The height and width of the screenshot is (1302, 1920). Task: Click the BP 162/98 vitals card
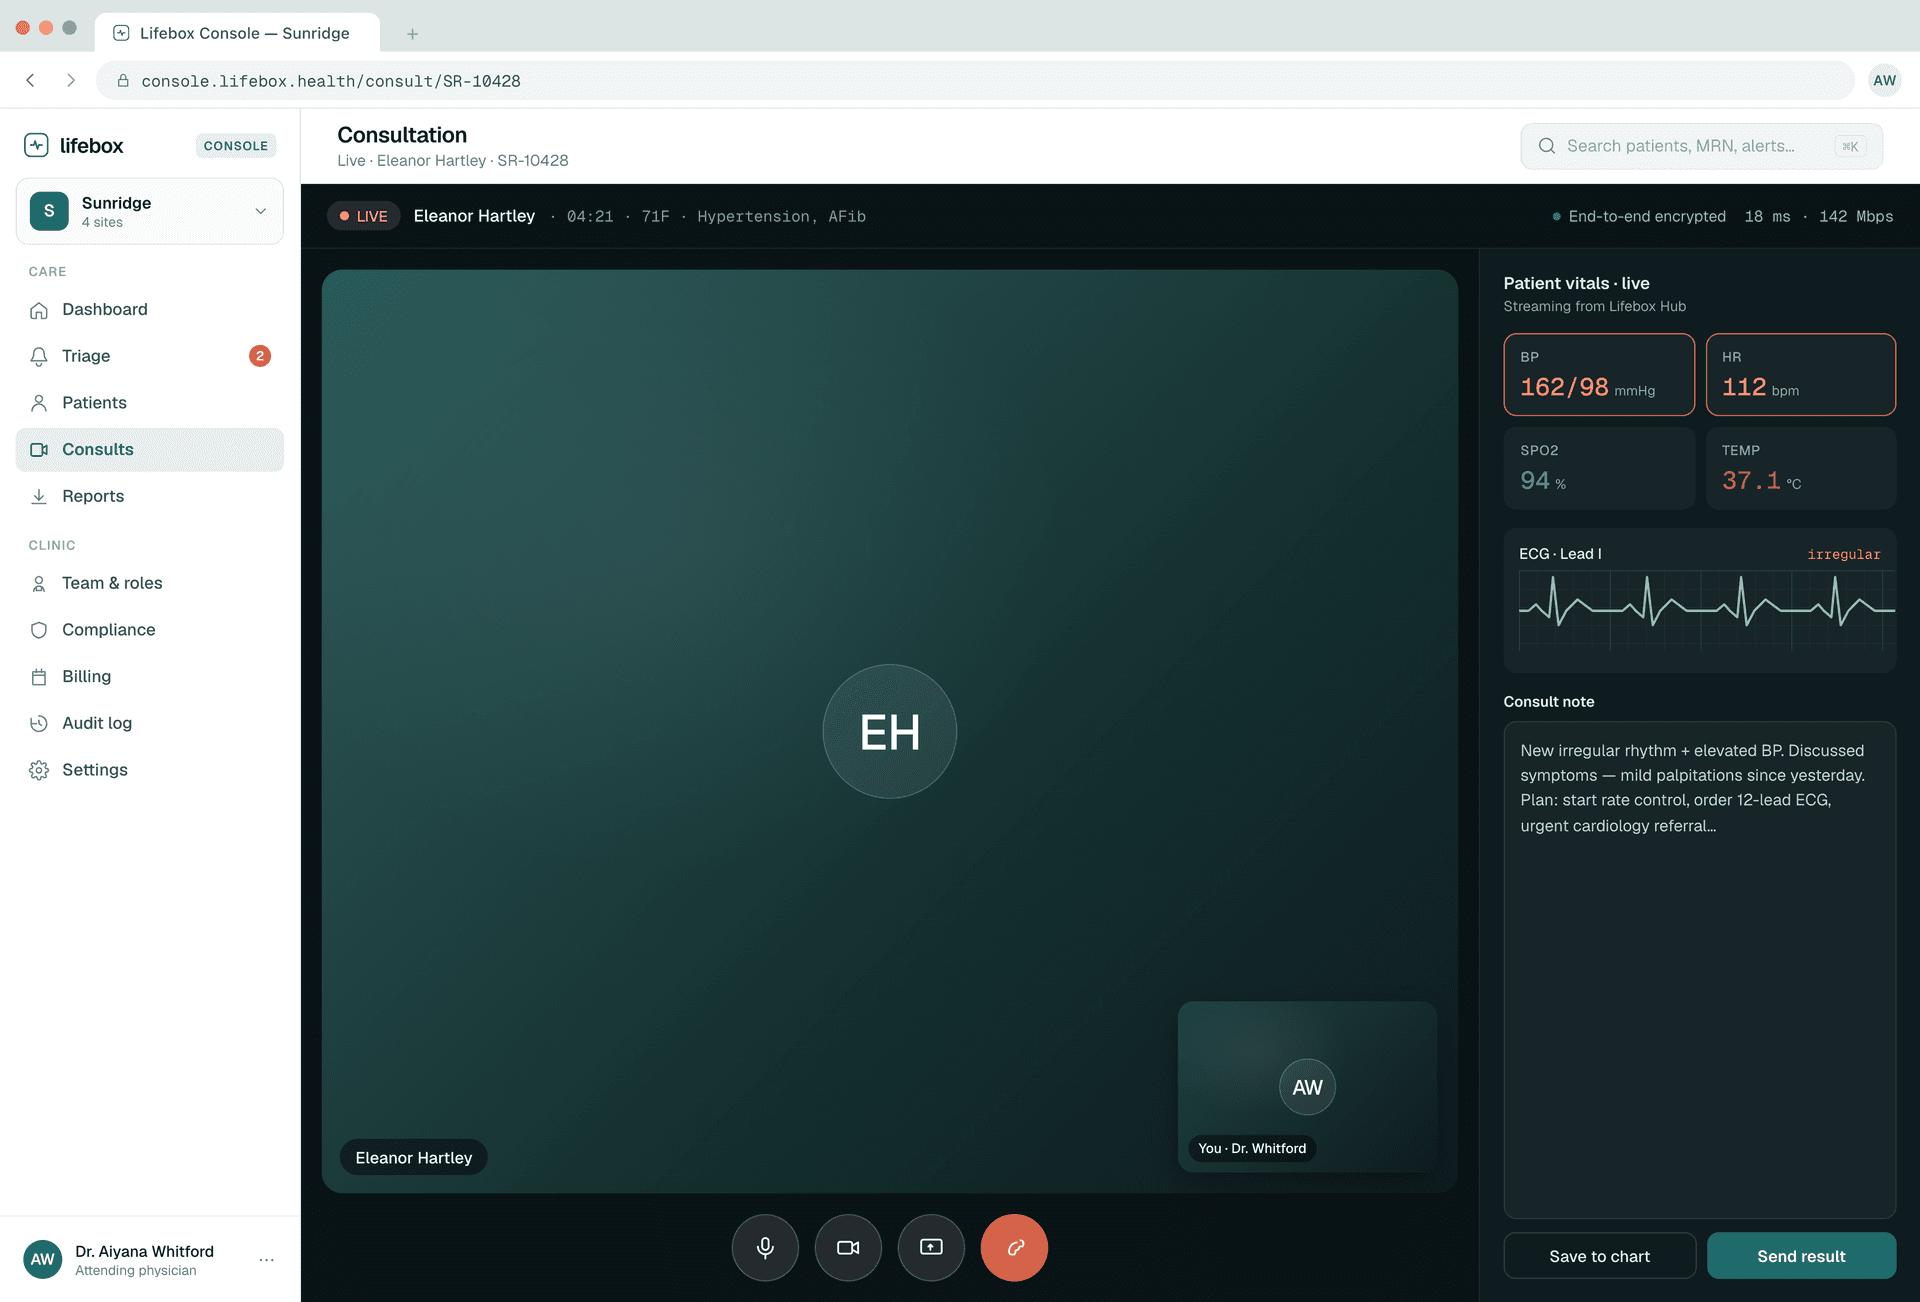coord(1599,374)
